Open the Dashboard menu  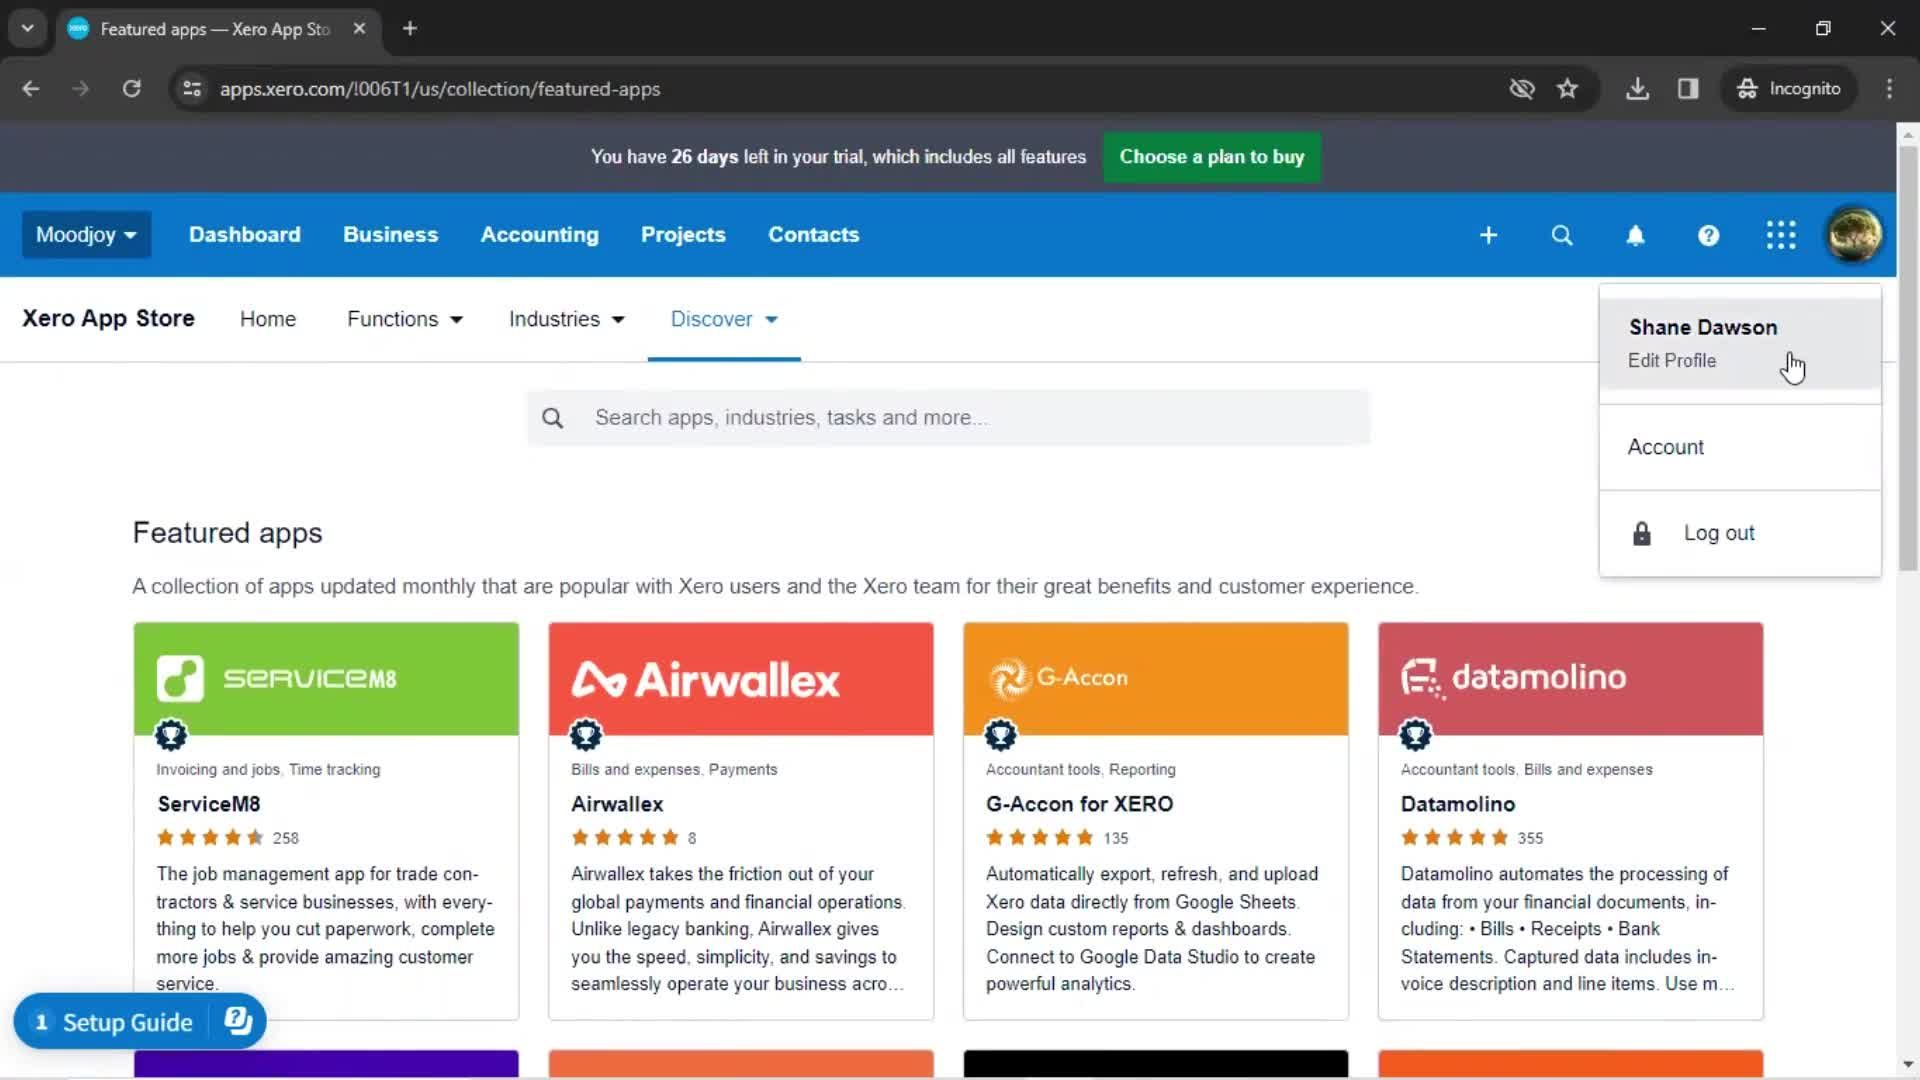coord(244,235)
